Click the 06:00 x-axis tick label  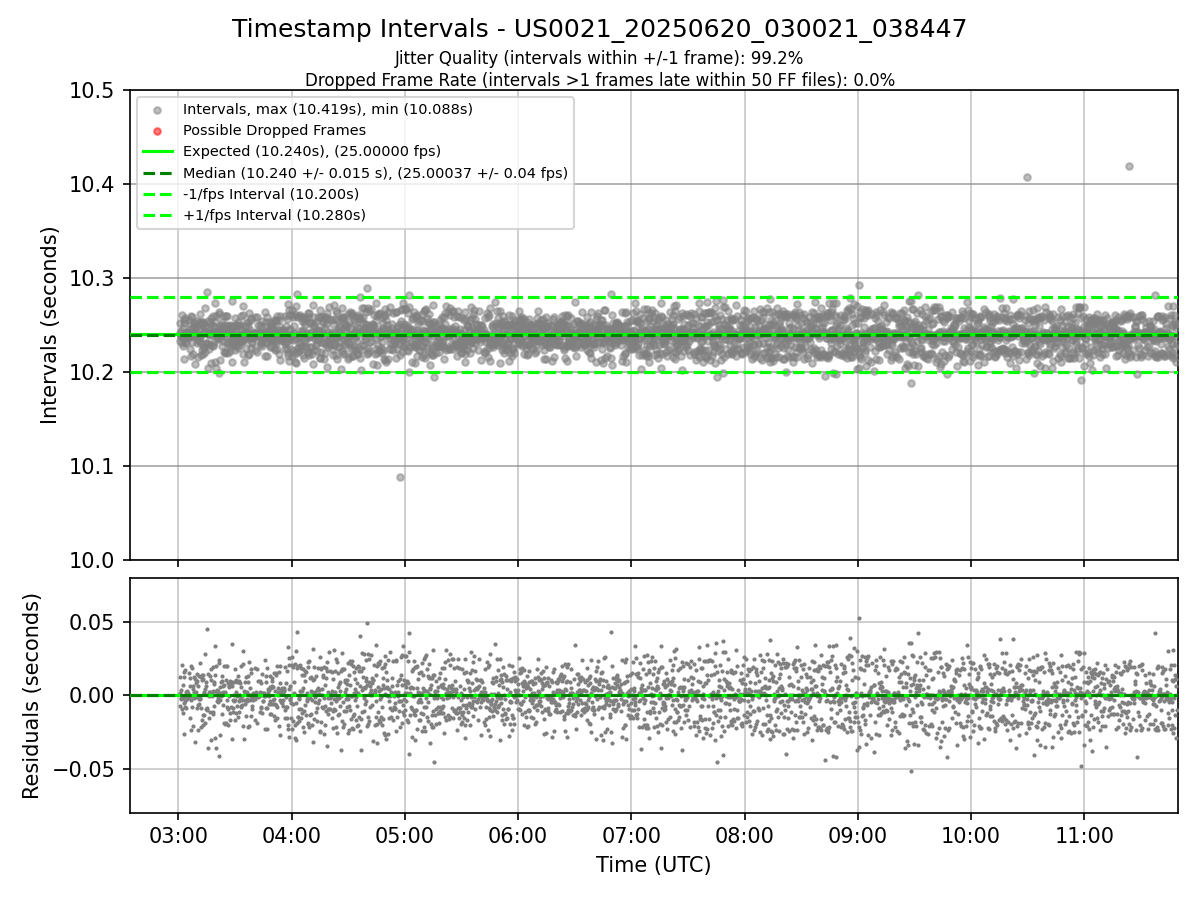(518, 834)
